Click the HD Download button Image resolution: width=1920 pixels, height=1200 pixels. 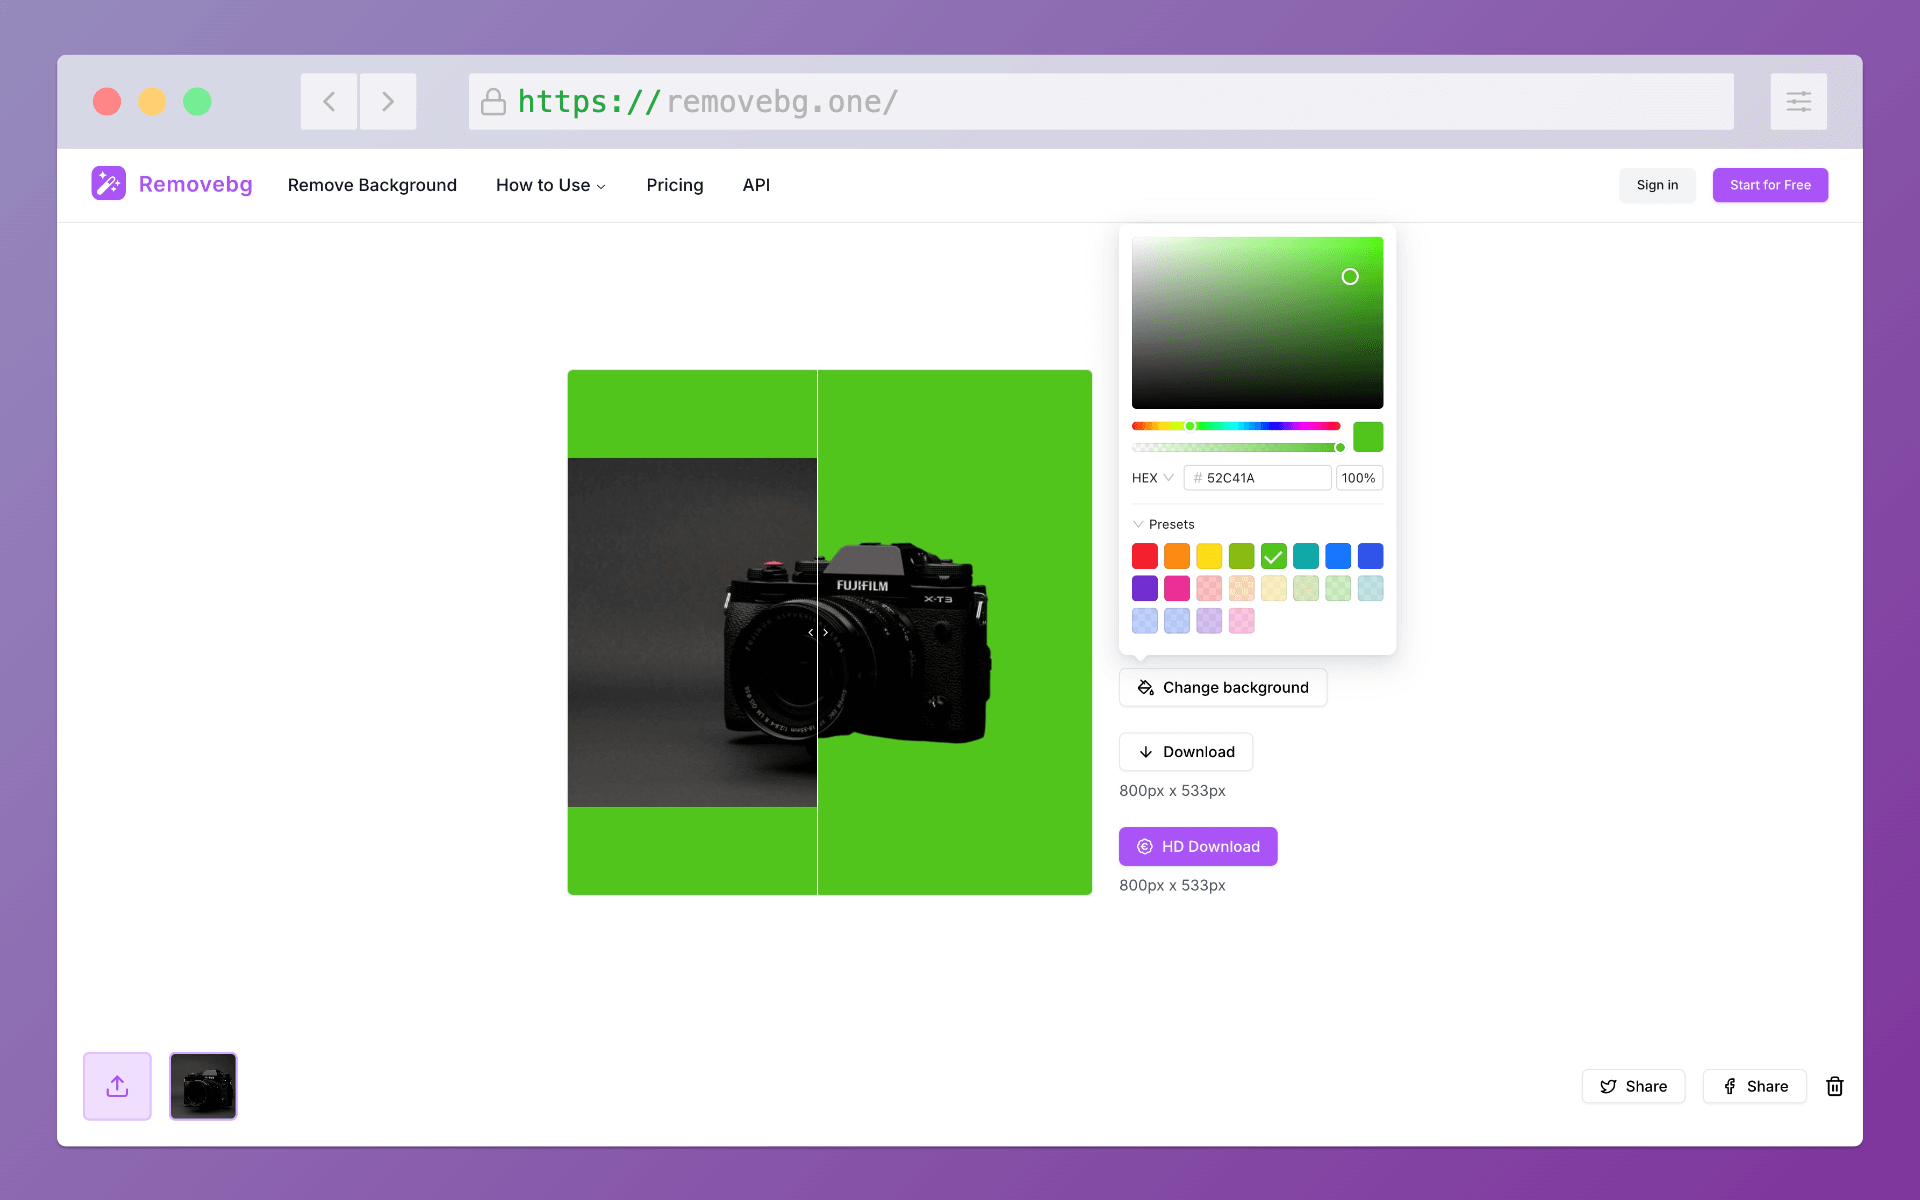(x=1197, y=846)
